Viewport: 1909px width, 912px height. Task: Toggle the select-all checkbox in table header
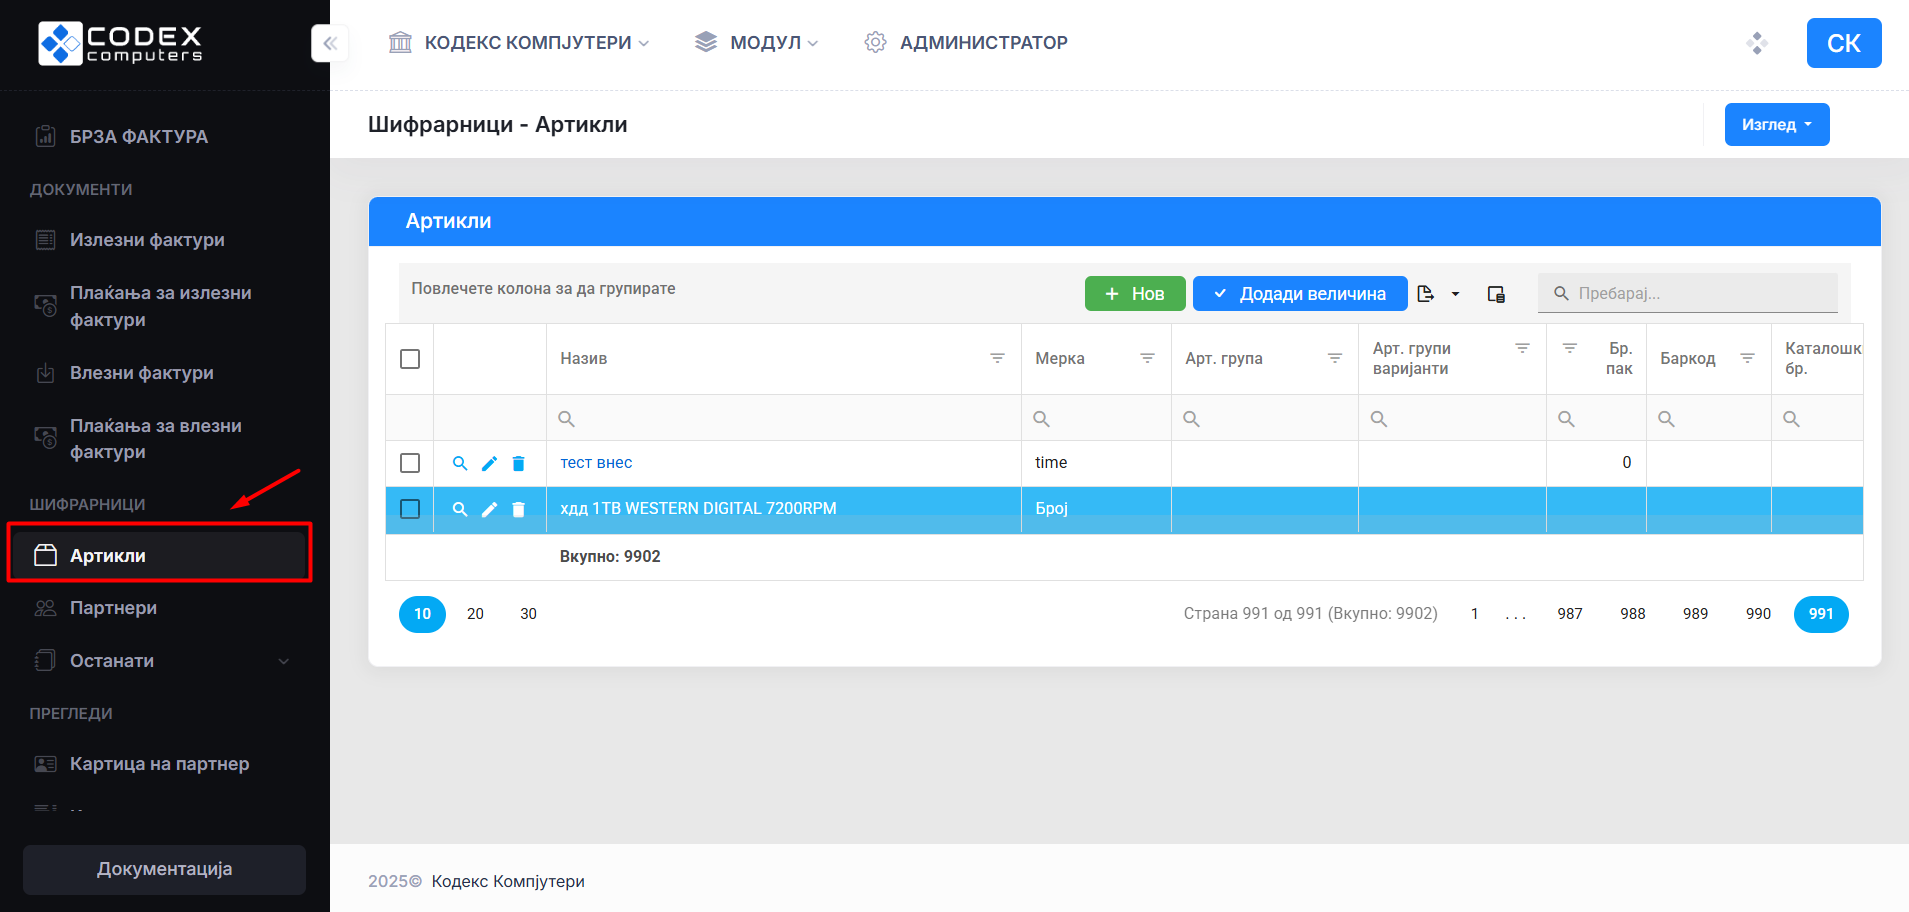pyautogui.click(x=410, y=359)
